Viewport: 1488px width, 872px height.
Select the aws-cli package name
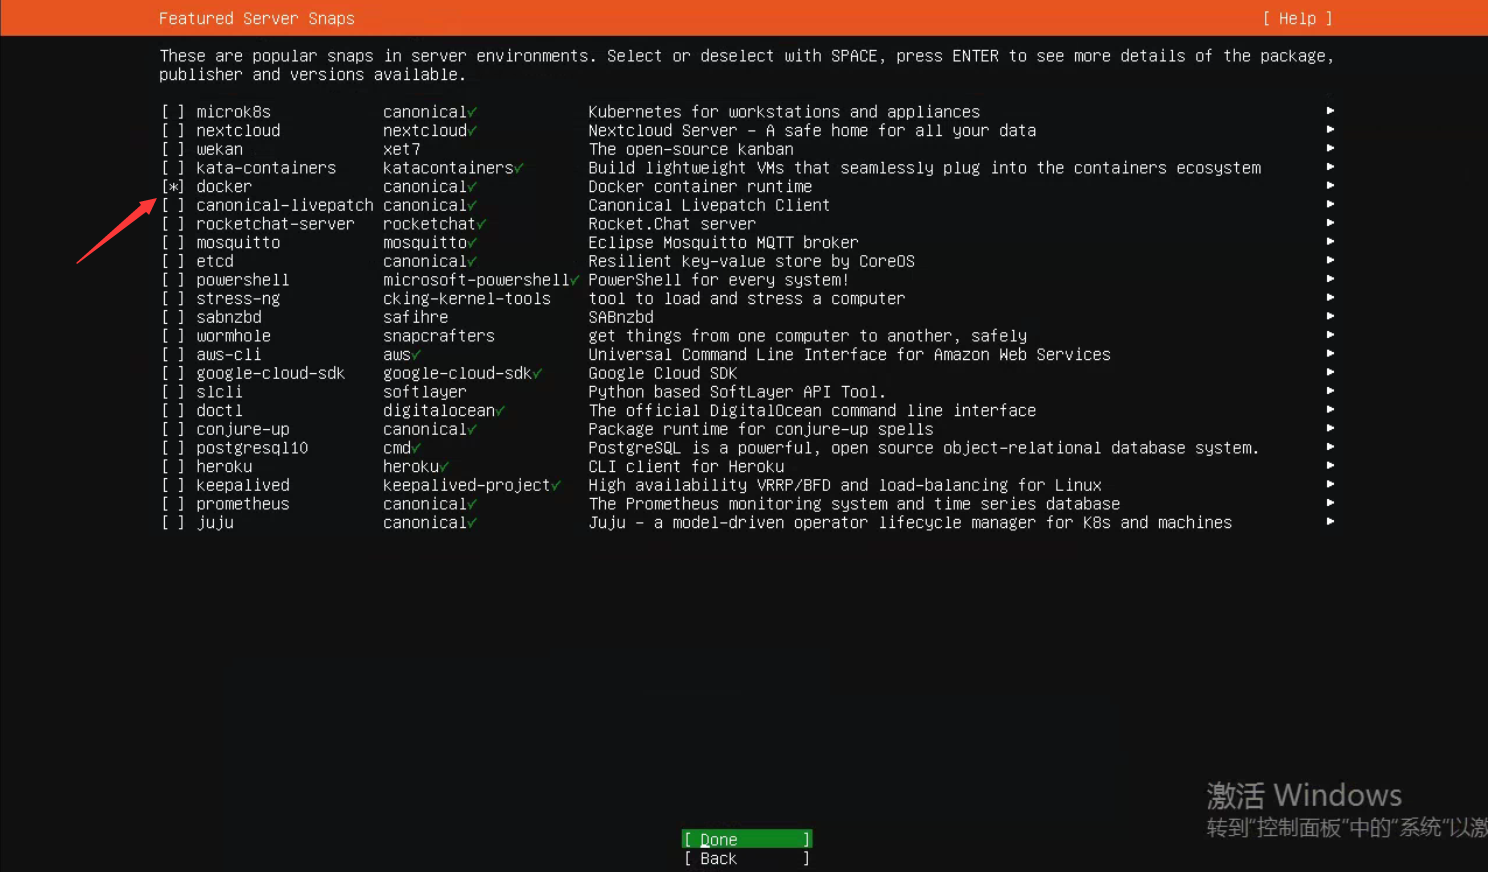(x=229, y=355)
